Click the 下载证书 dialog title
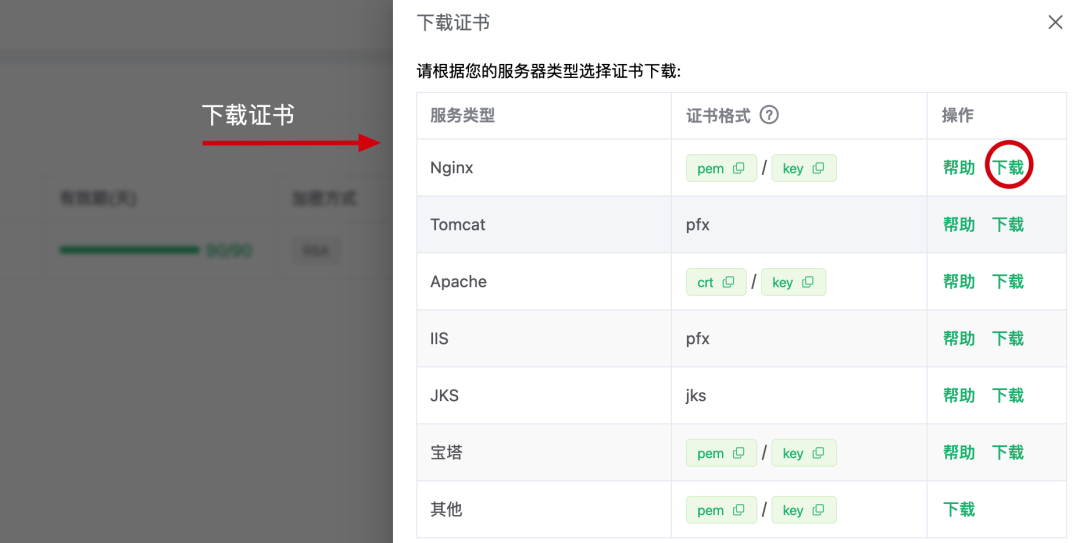Image resolution: width=1080 pixels, height=543 pixels. [453, 23]
